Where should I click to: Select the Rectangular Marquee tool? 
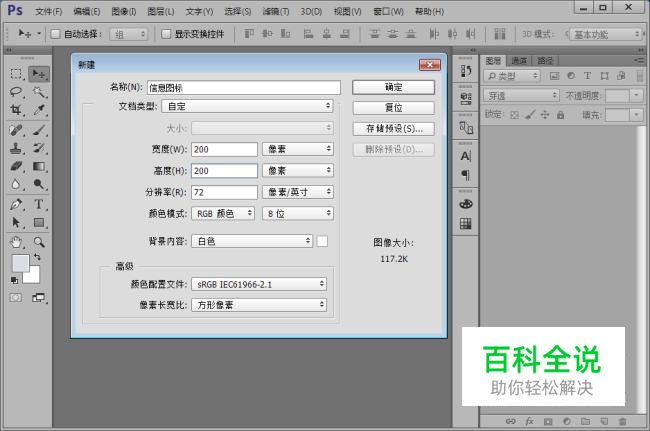click(16, 74)
